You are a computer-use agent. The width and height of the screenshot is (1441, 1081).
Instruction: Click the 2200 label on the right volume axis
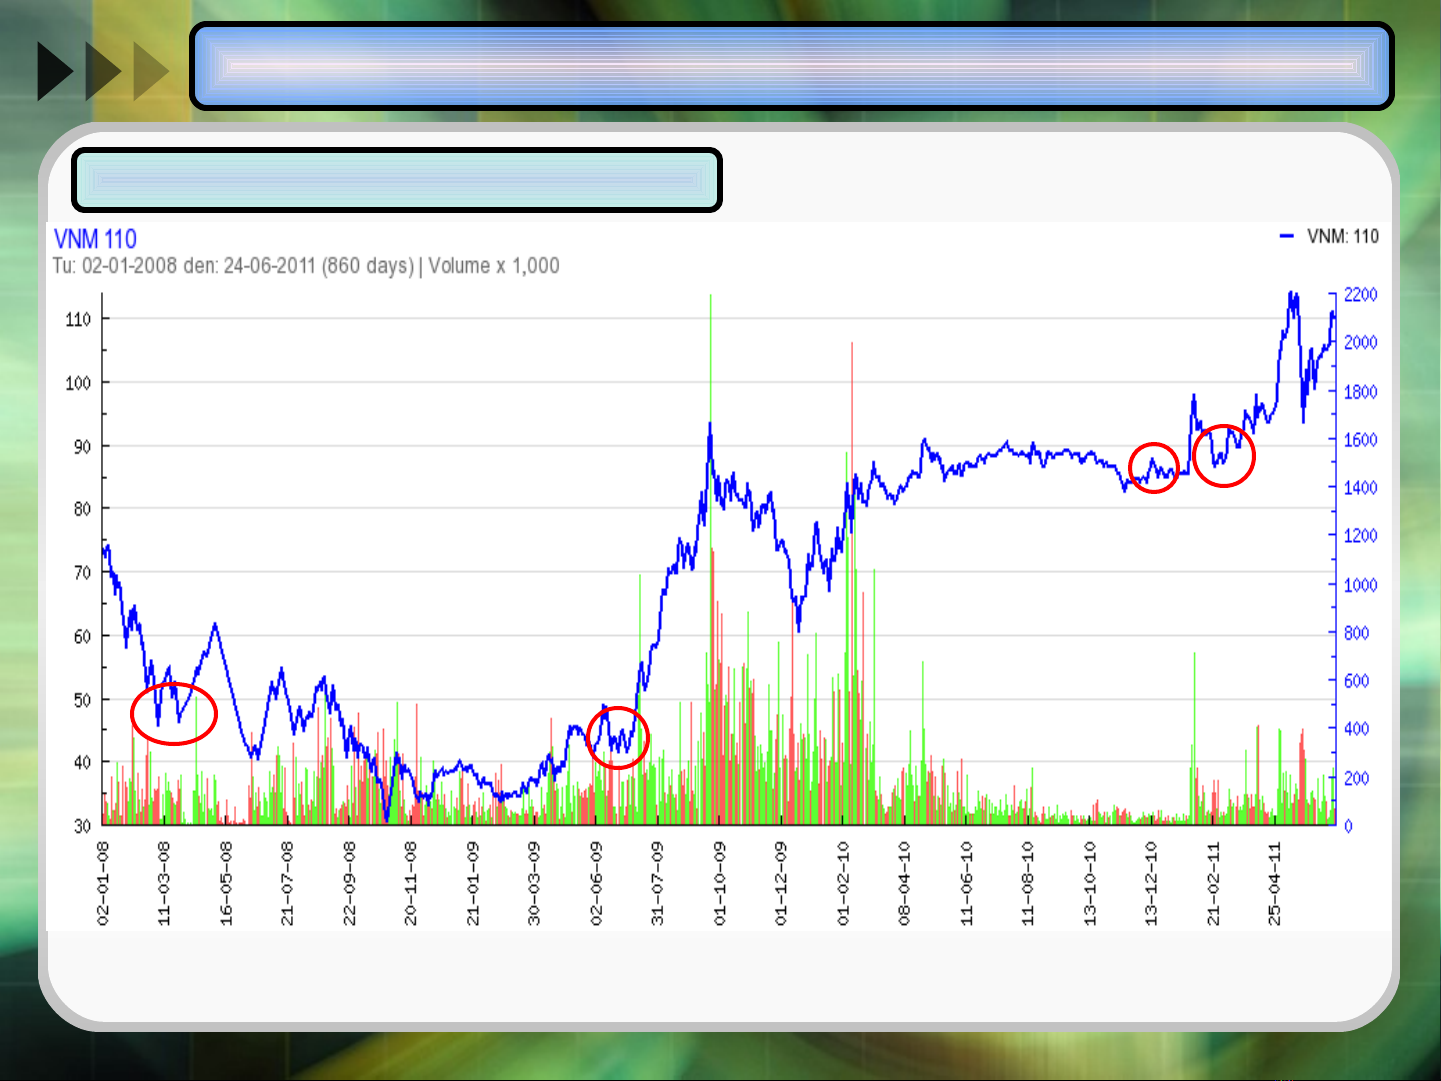point(1360,294)
